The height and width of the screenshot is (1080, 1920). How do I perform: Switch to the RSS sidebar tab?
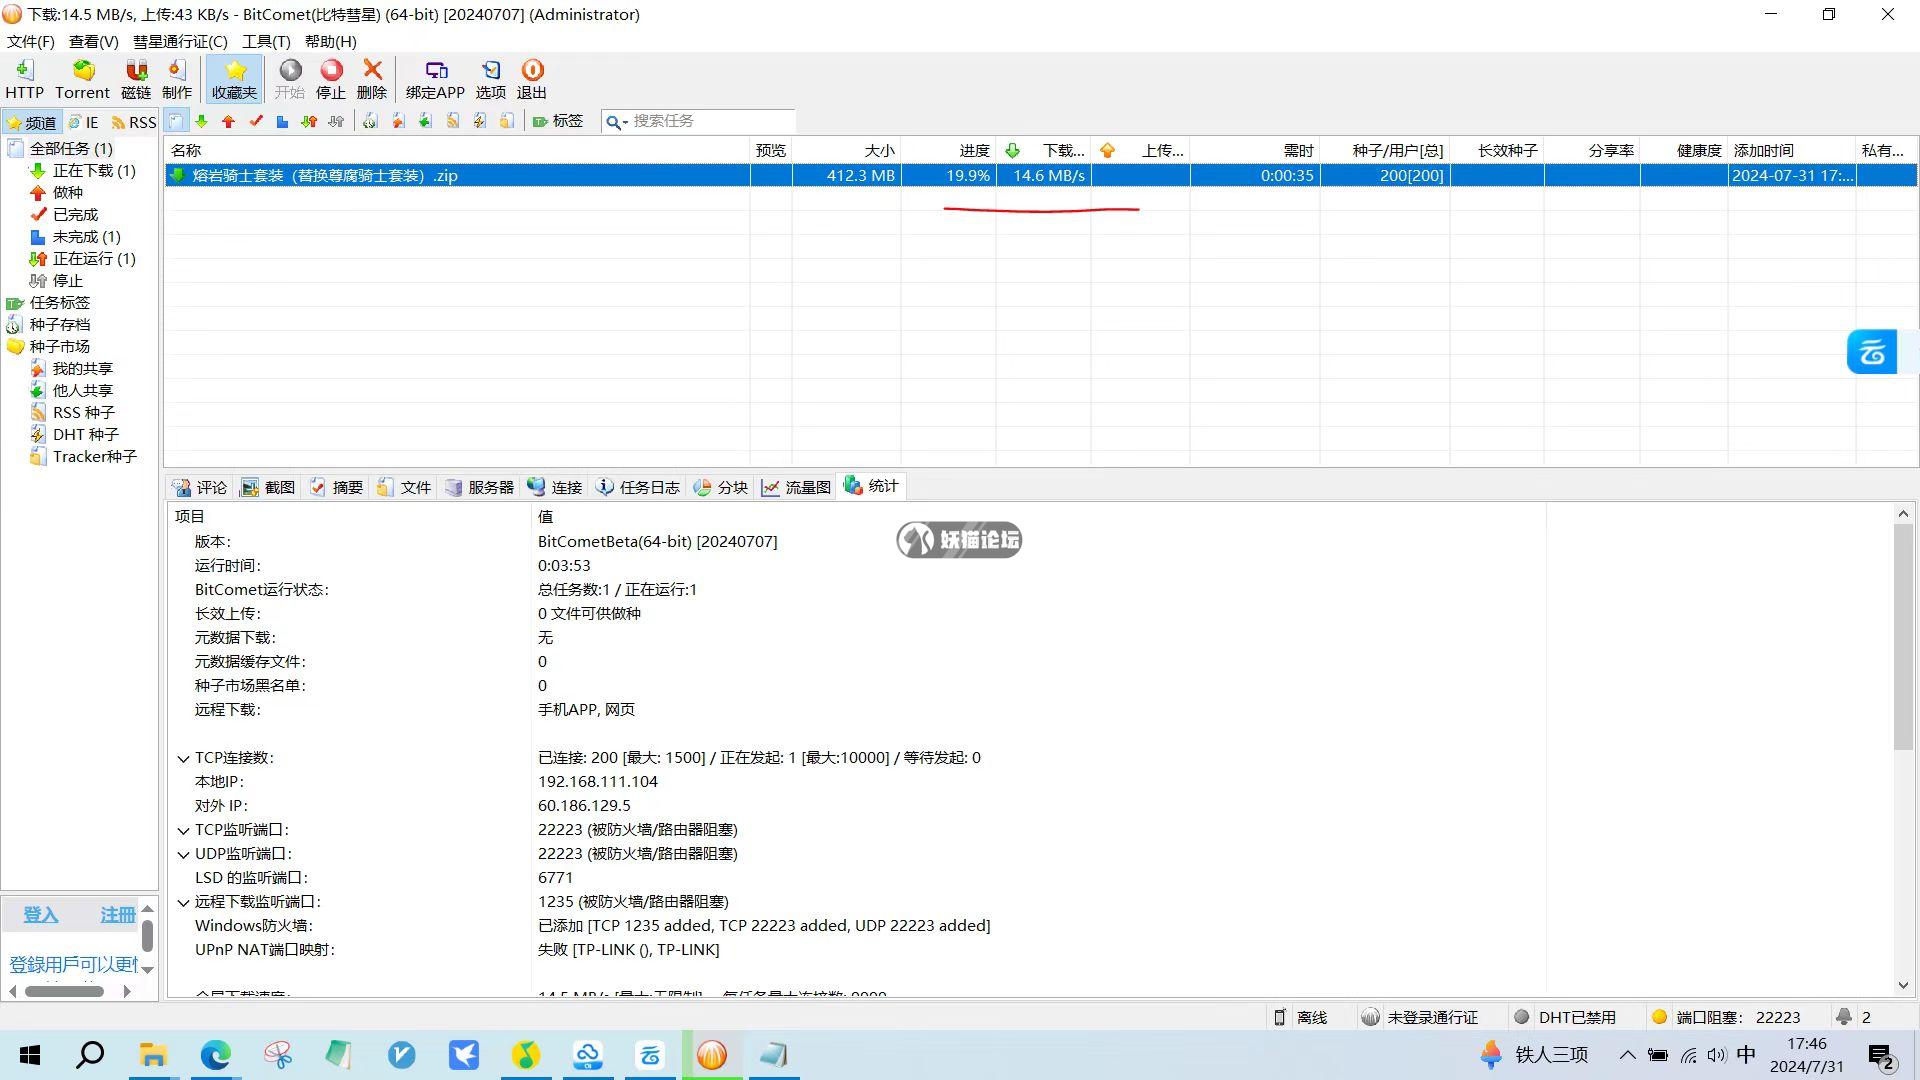(x=134, y=122)
